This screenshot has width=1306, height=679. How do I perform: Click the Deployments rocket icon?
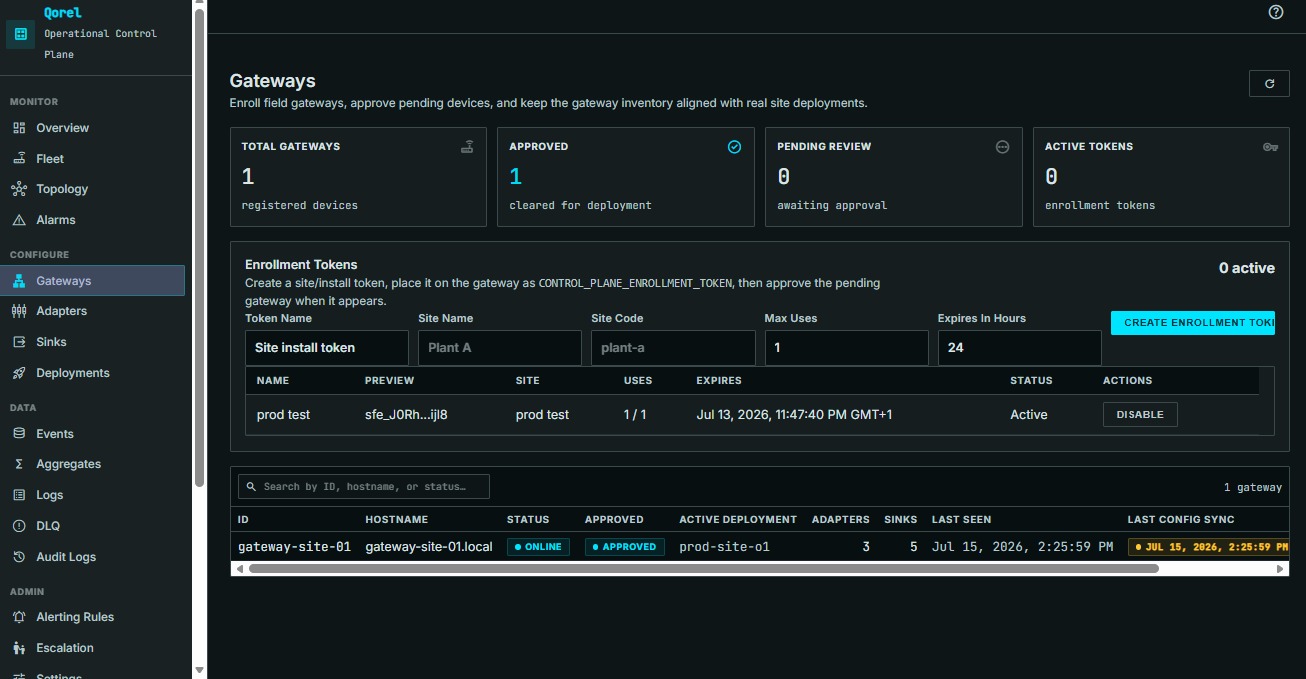pyautogui.click(x=19, y=373)
